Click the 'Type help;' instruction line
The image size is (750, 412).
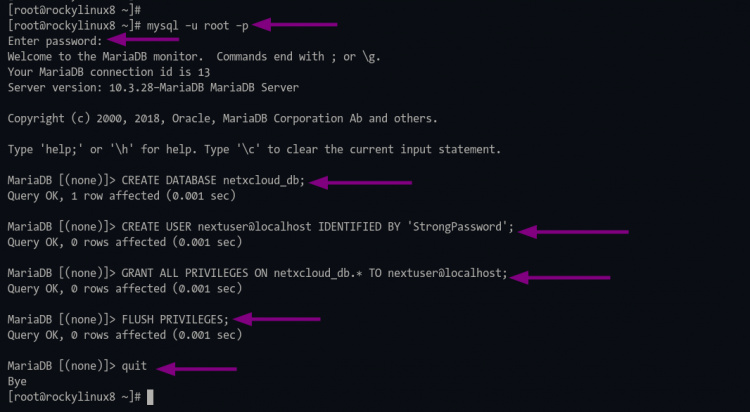click(x=253, y=149)
